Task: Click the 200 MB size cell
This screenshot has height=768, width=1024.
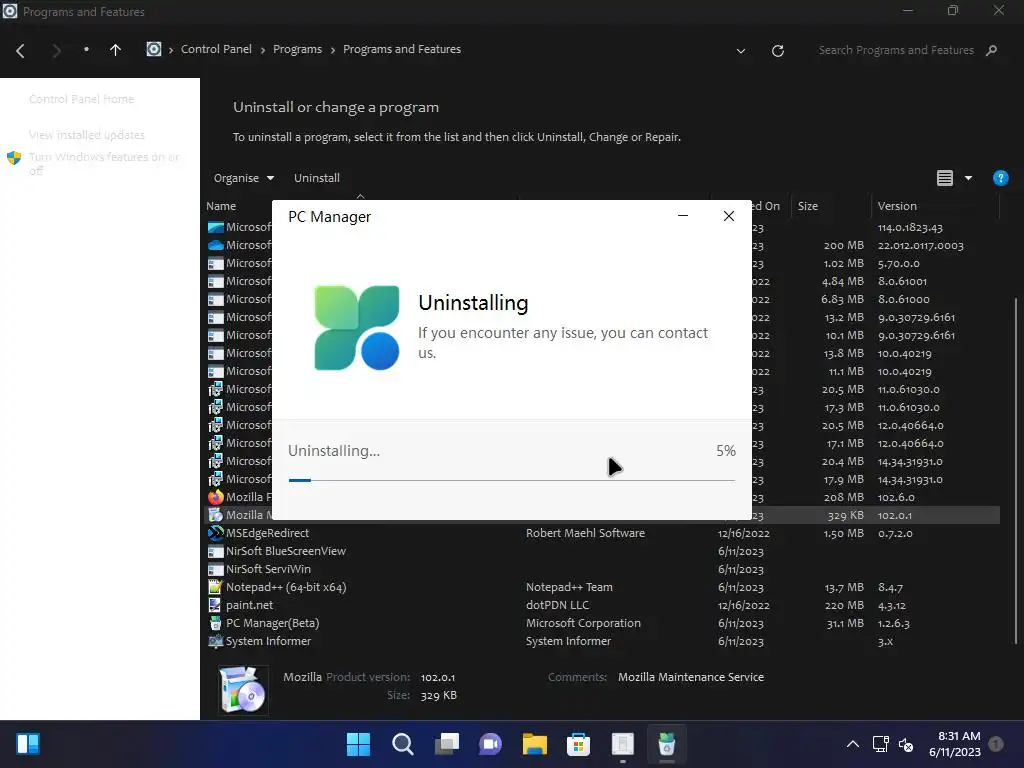Action: point(843,246)
